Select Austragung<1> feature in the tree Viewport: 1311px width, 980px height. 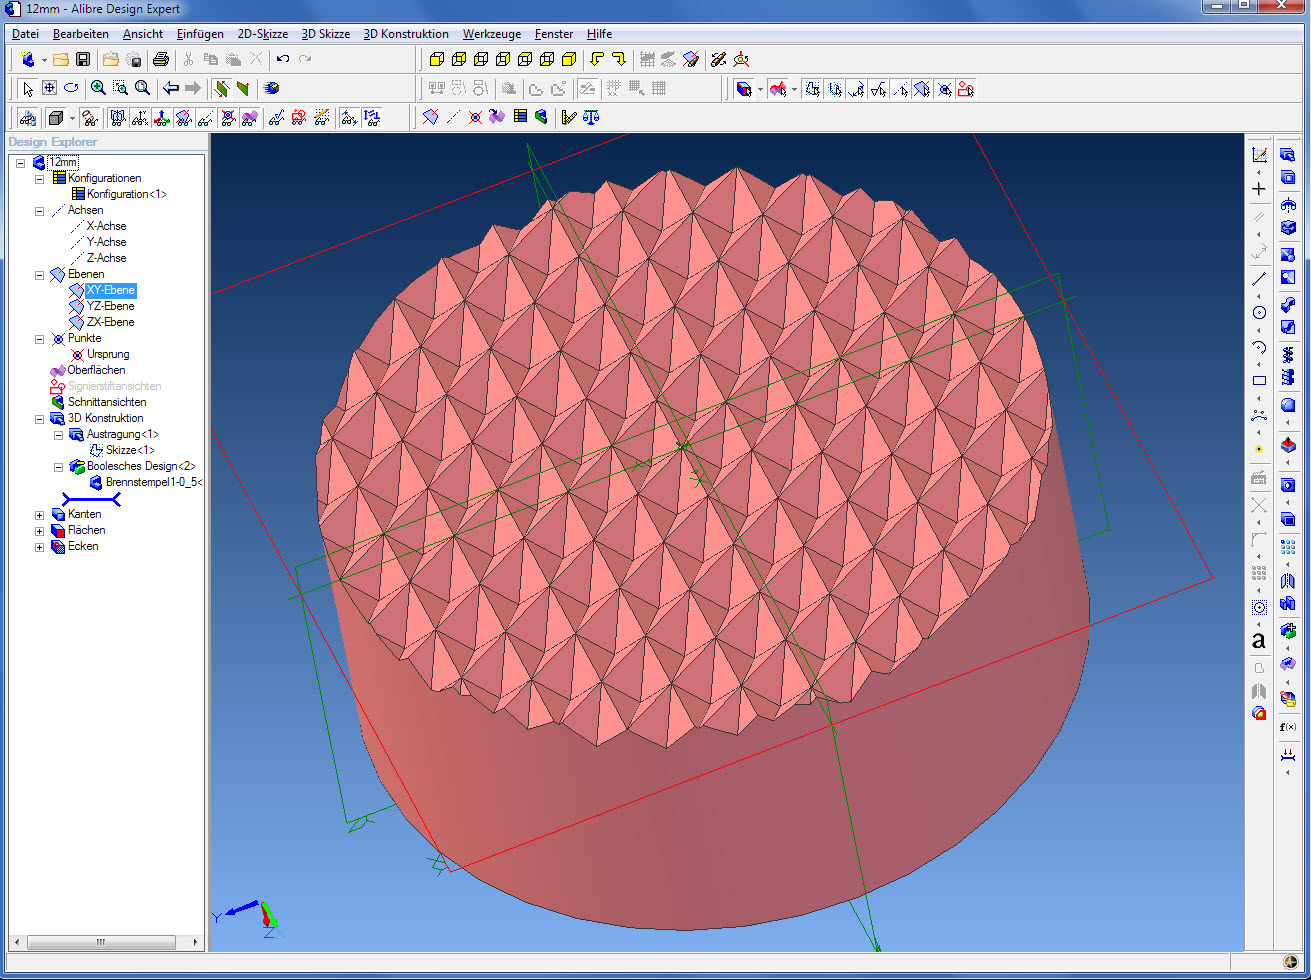(x=123, y=434)
